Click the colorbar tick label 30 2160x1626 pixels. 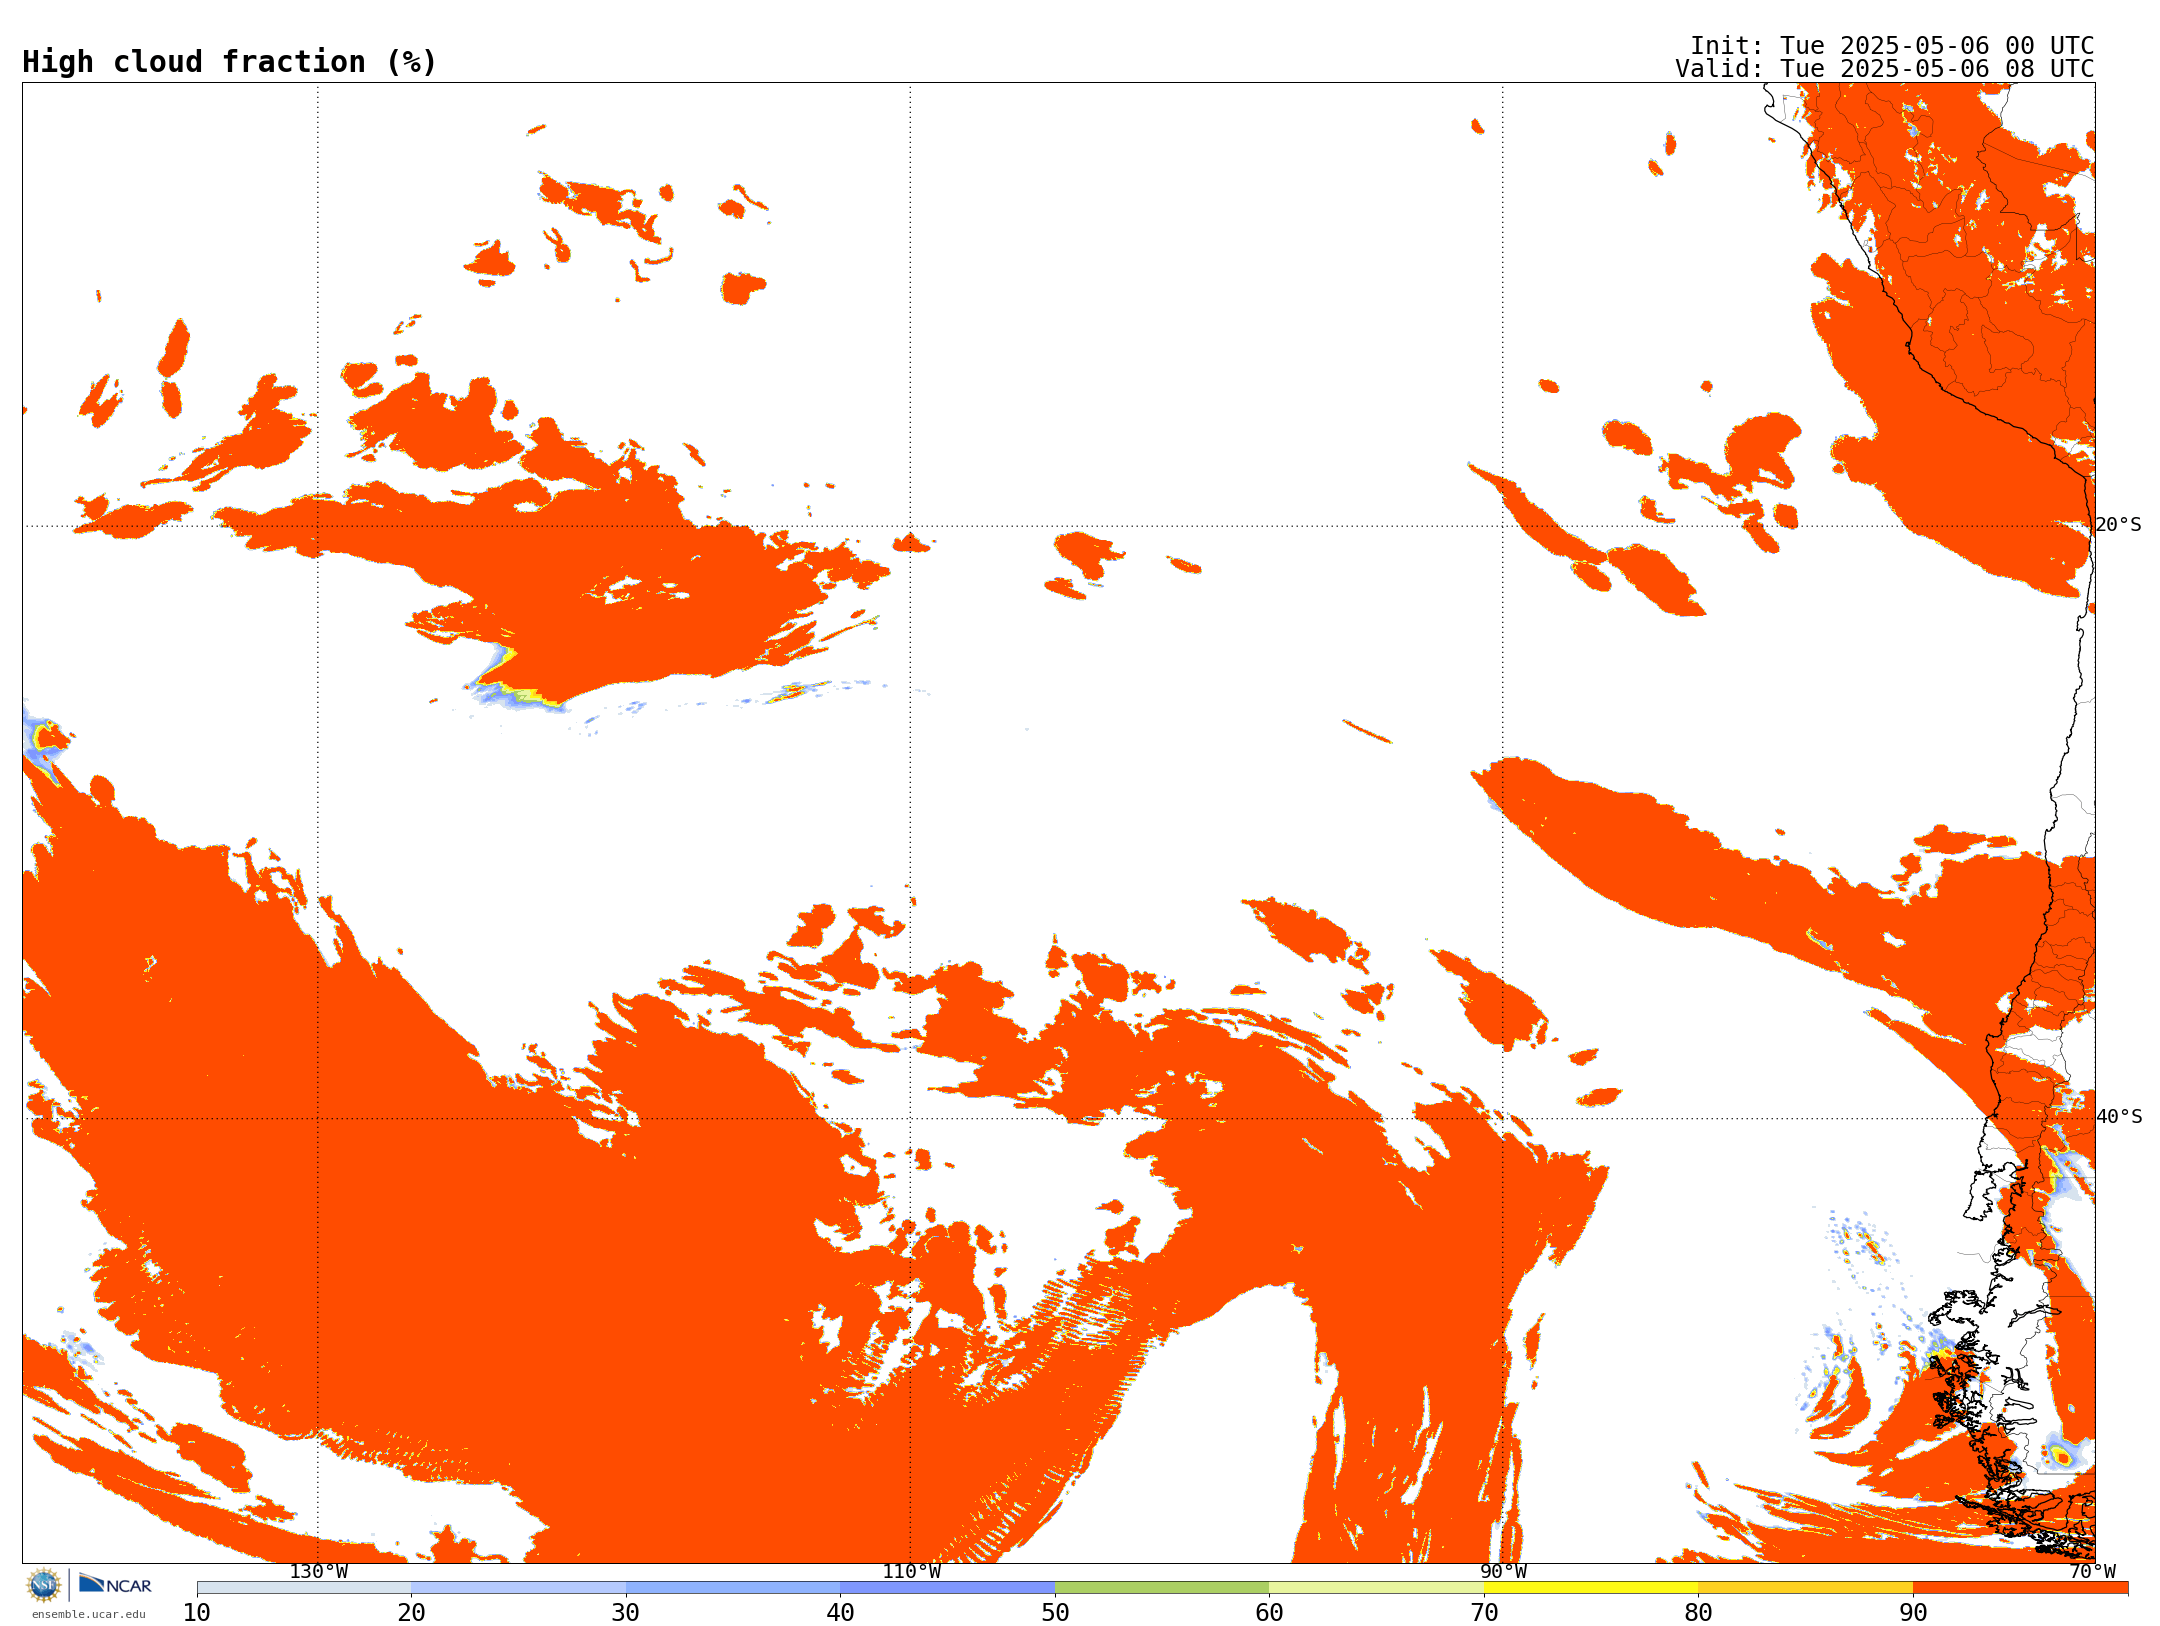pos(626,1612)
